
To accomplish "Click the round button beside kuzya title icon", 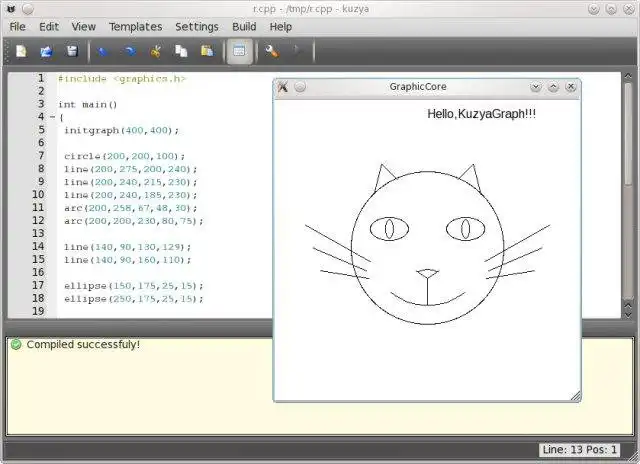I will (x=28, y=9).
